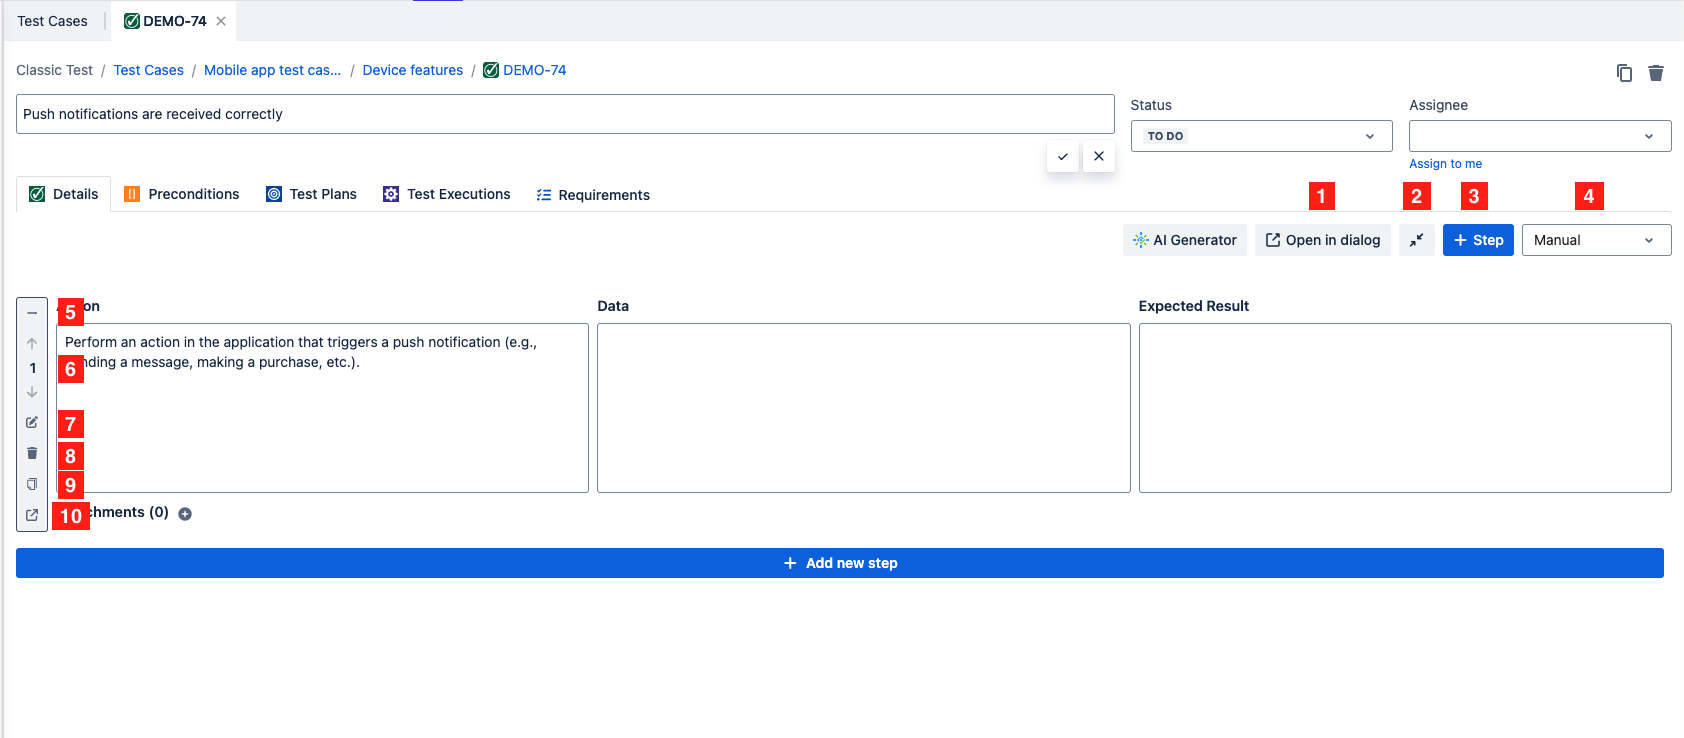The height and width of the screenshot is (738, 1684).
Task: Click the Assign to me link
Action: [x=1445, y=164]
